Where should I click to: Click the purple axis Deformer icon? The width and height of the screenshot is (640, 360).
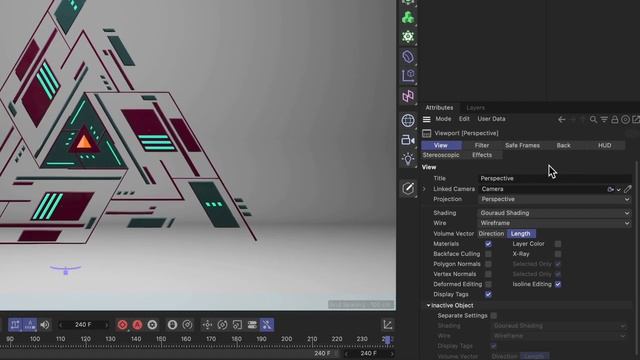[408, 76]
